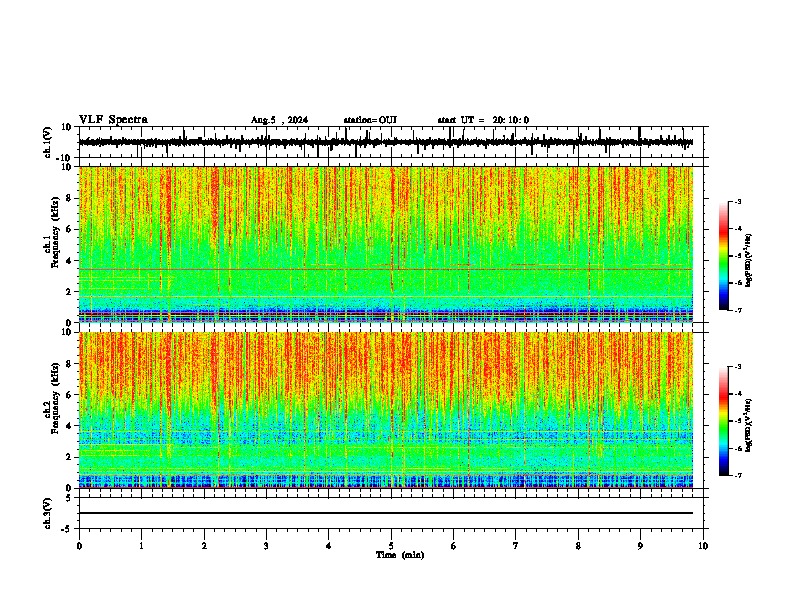Click inside the ch.1 frequency spectrogram

coord(386,244)
